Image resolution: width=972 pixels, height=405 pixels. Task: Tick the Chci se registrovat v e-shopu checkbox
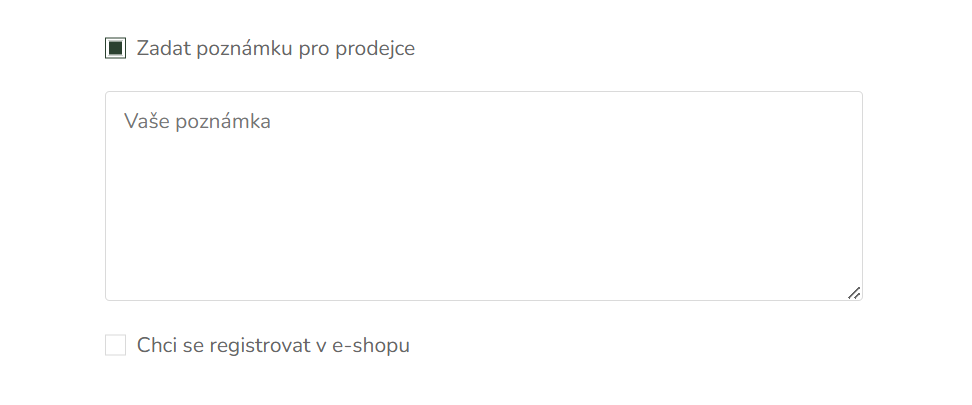tap(115, 345)
